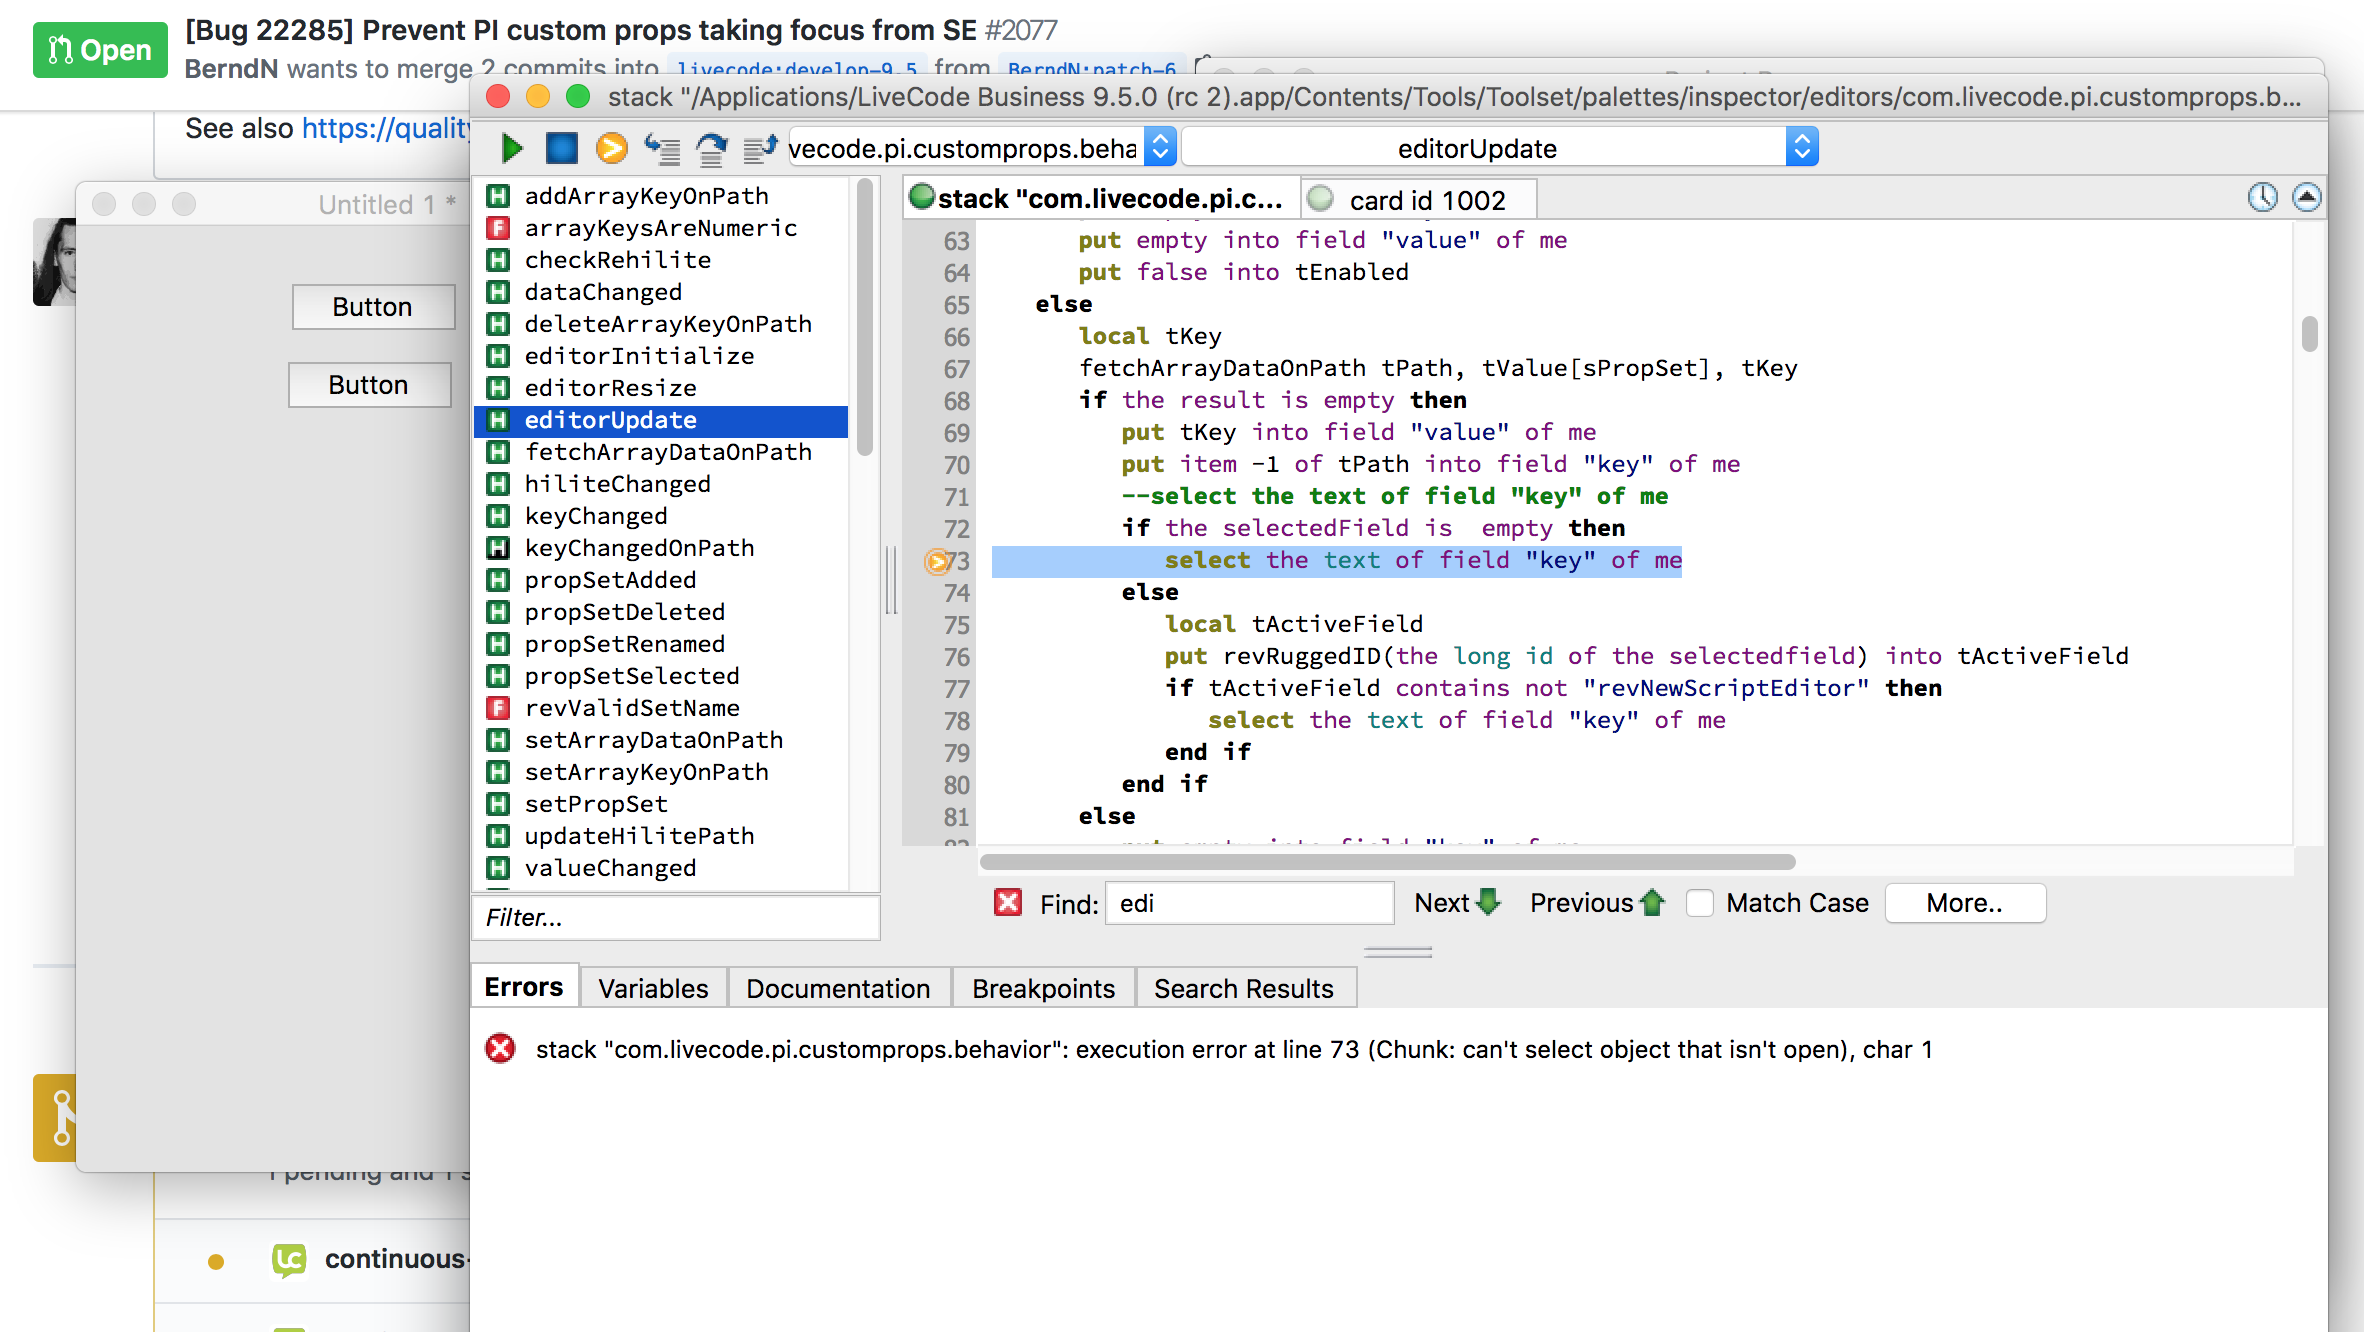Click the Step Into debugger icon
Screen dimensions: 2364x1332
coord(661,149)
